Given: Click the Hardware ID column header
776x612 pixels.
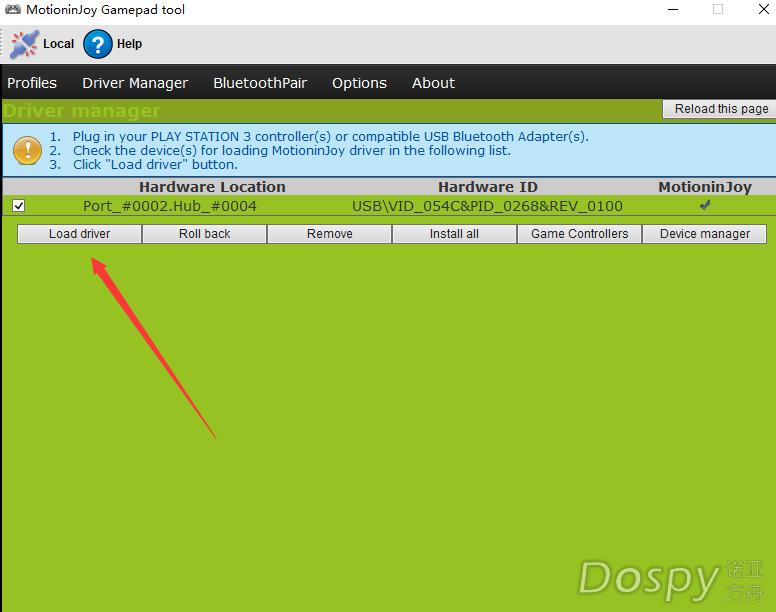Looking at the screenshot, I should click(487, 187).
